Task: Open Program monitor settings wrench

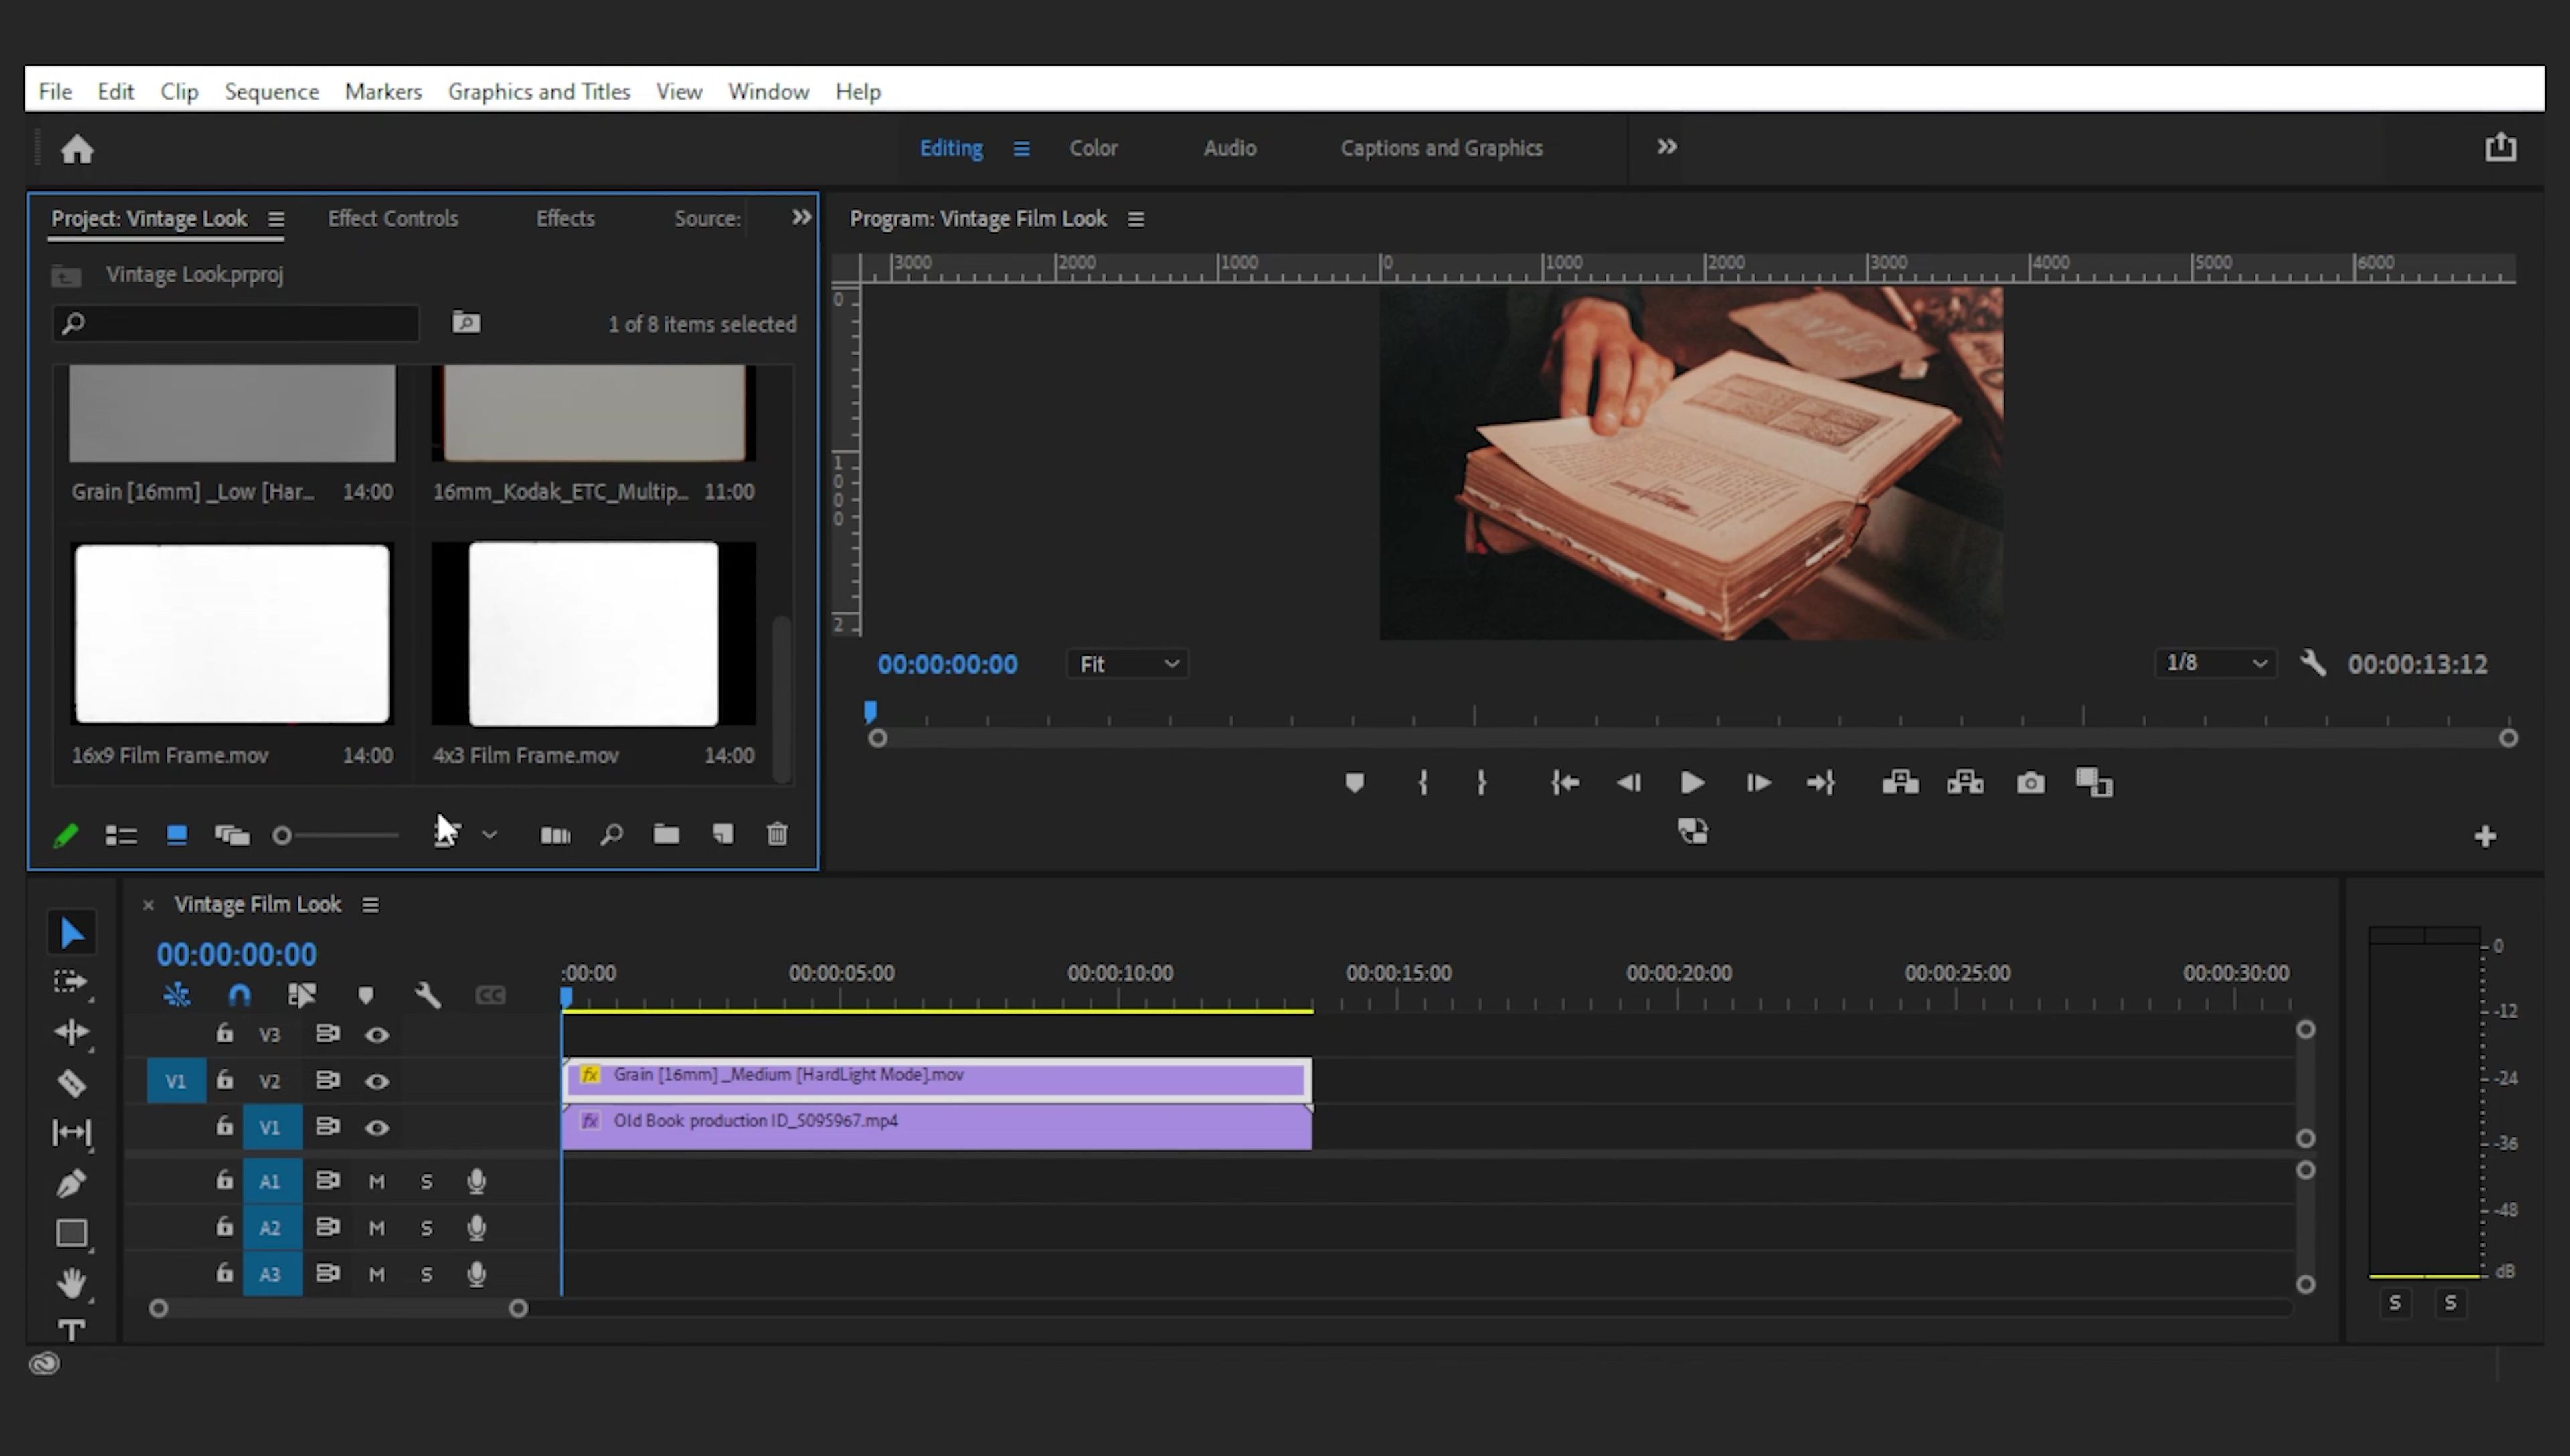Action: (2313, 663)
